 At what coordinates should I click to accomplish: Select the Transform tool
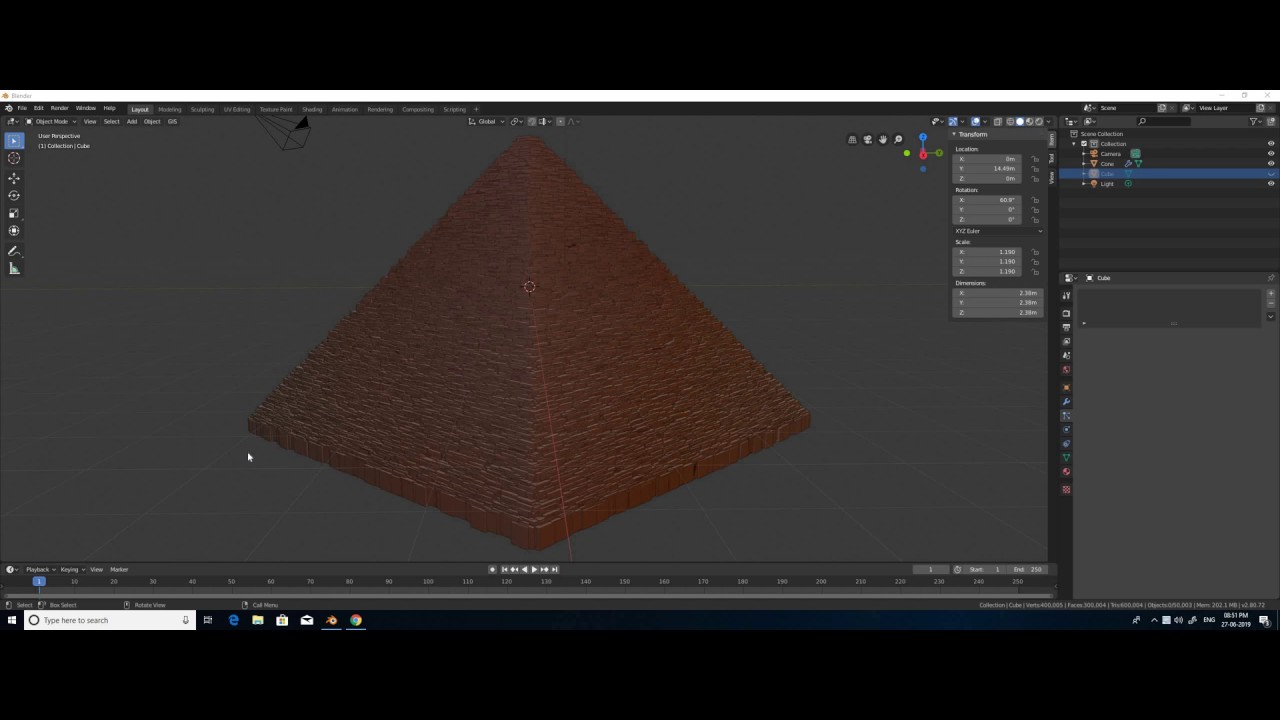[14, 231]
